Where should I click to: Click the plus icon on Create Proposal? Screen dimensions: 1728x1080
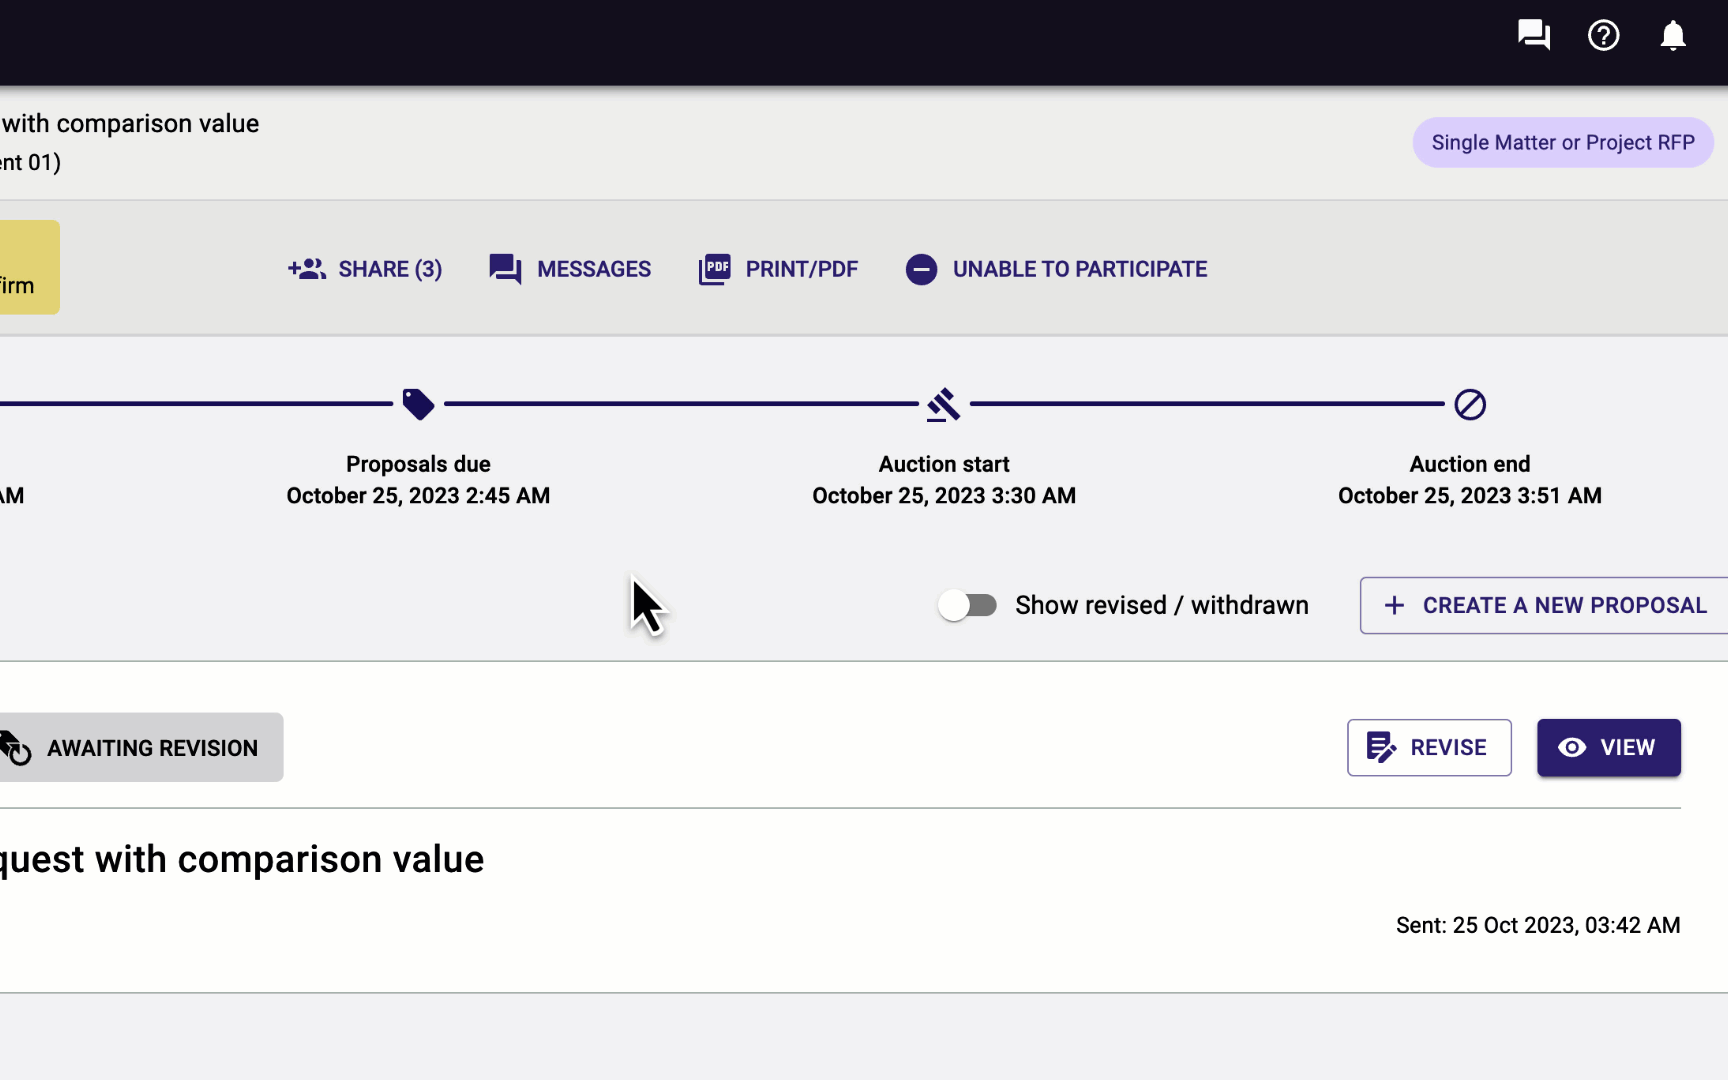pos(1394,605)
